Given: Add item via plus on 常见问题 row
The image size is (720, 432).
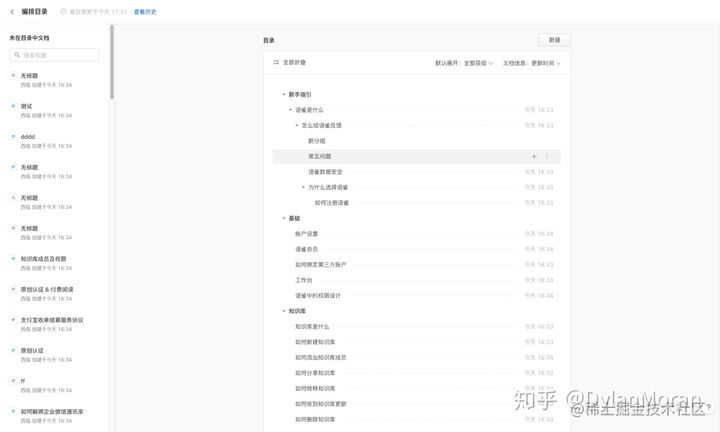Looking at the screenshot, I should [534, 157].
